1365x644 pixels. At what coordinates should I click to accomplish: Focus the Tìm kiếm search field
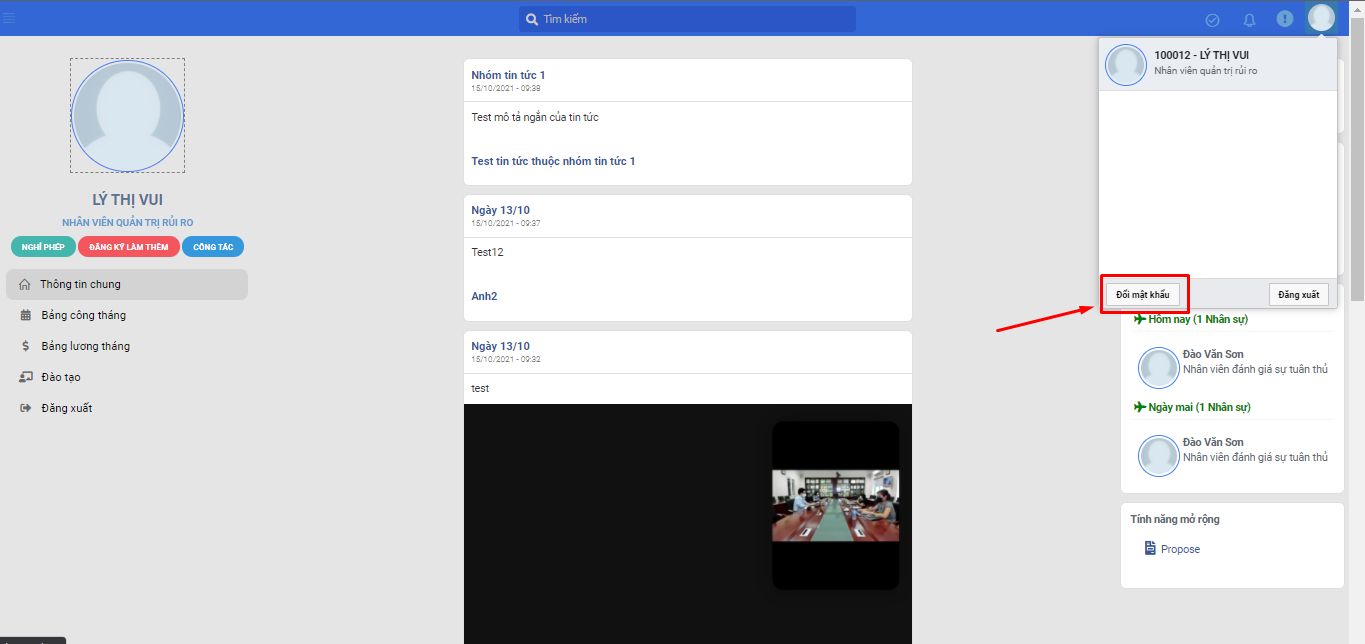pyautogui.click(x=687, y=19)
